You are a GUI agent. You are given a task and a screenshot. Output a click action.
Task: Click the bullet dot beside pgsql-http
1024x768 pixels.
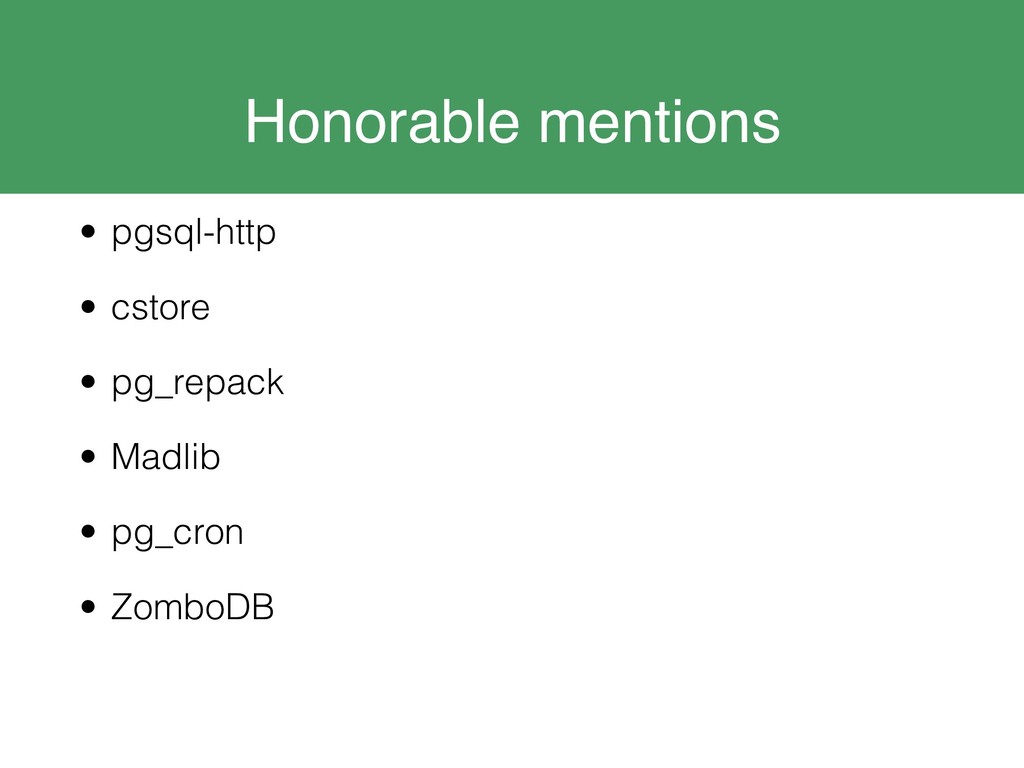tap(88, 232)
